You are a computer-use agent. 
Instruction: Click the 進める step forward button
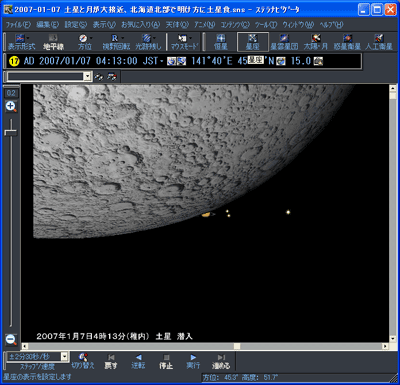(221, 361)
